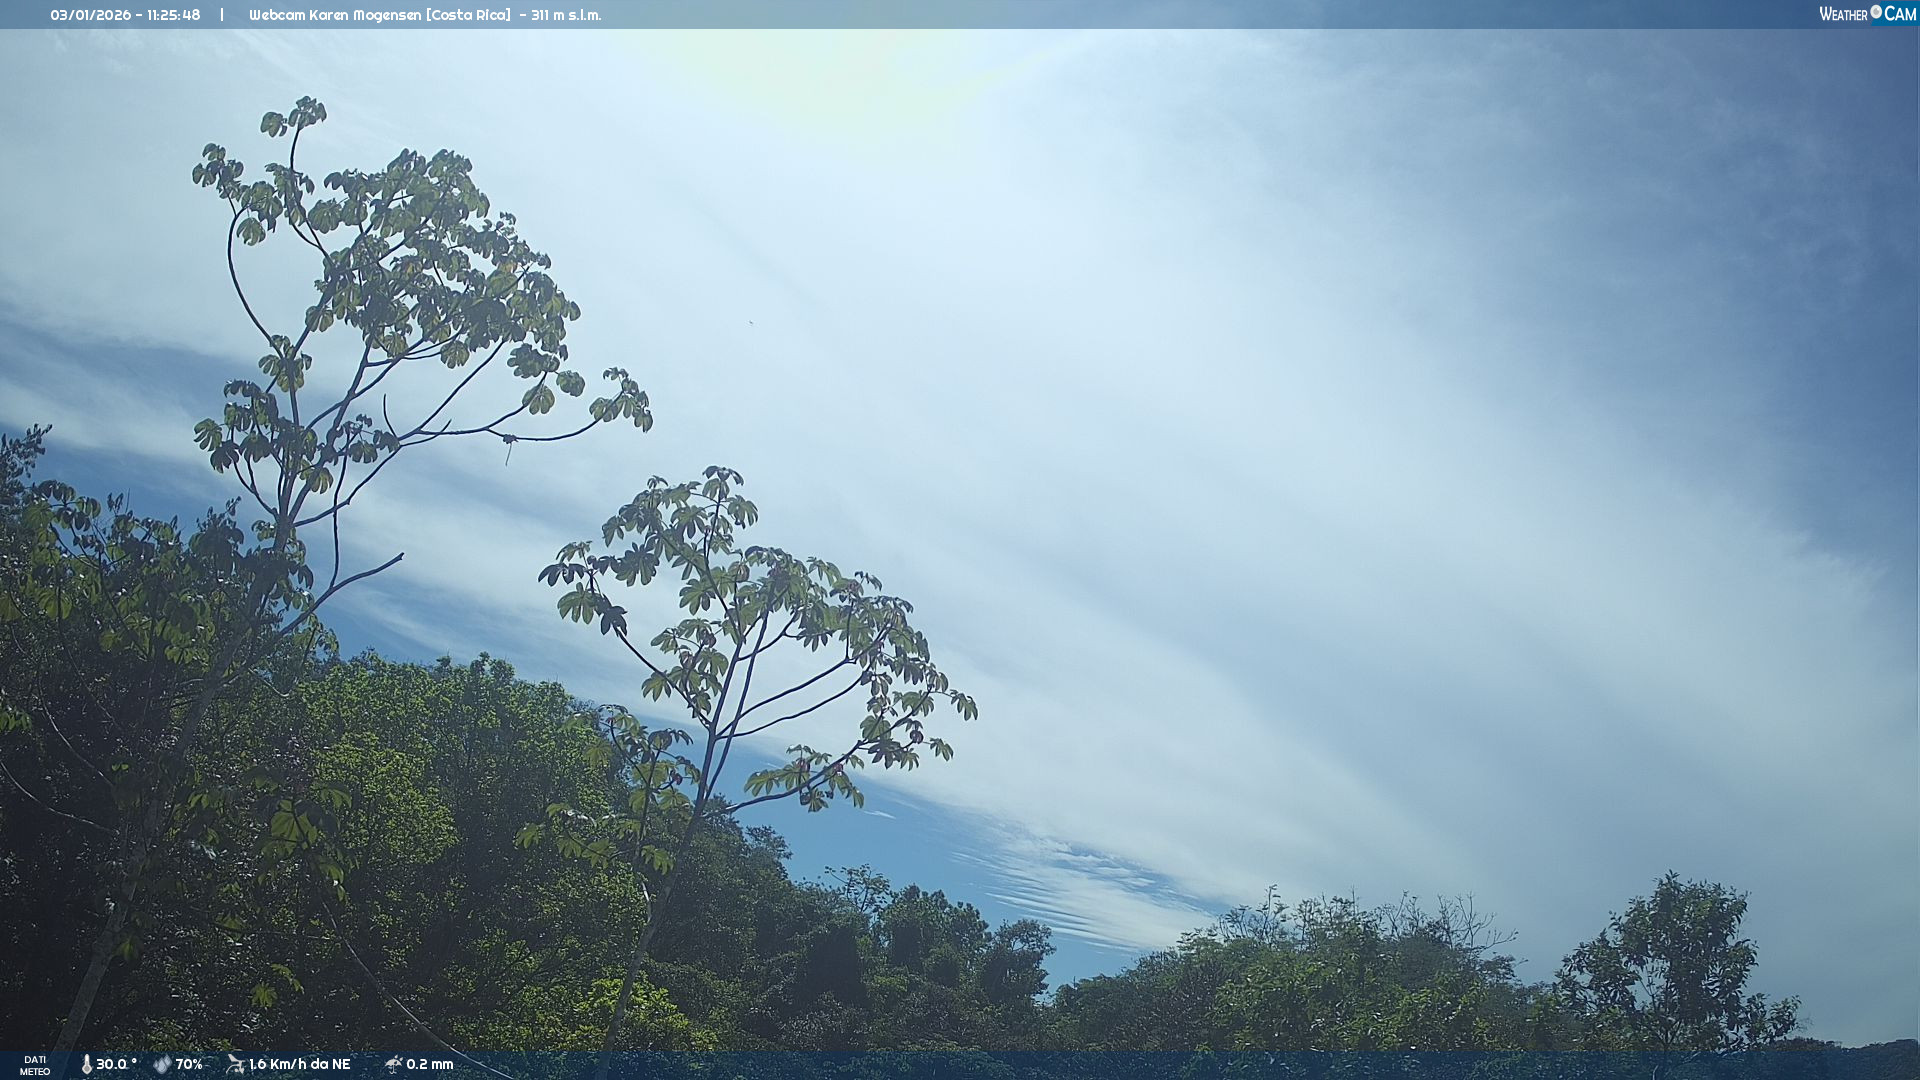Screen dimensions: 1920x1080
Task: Click the rain umbrella precipitation icon
Action: 393,1064
